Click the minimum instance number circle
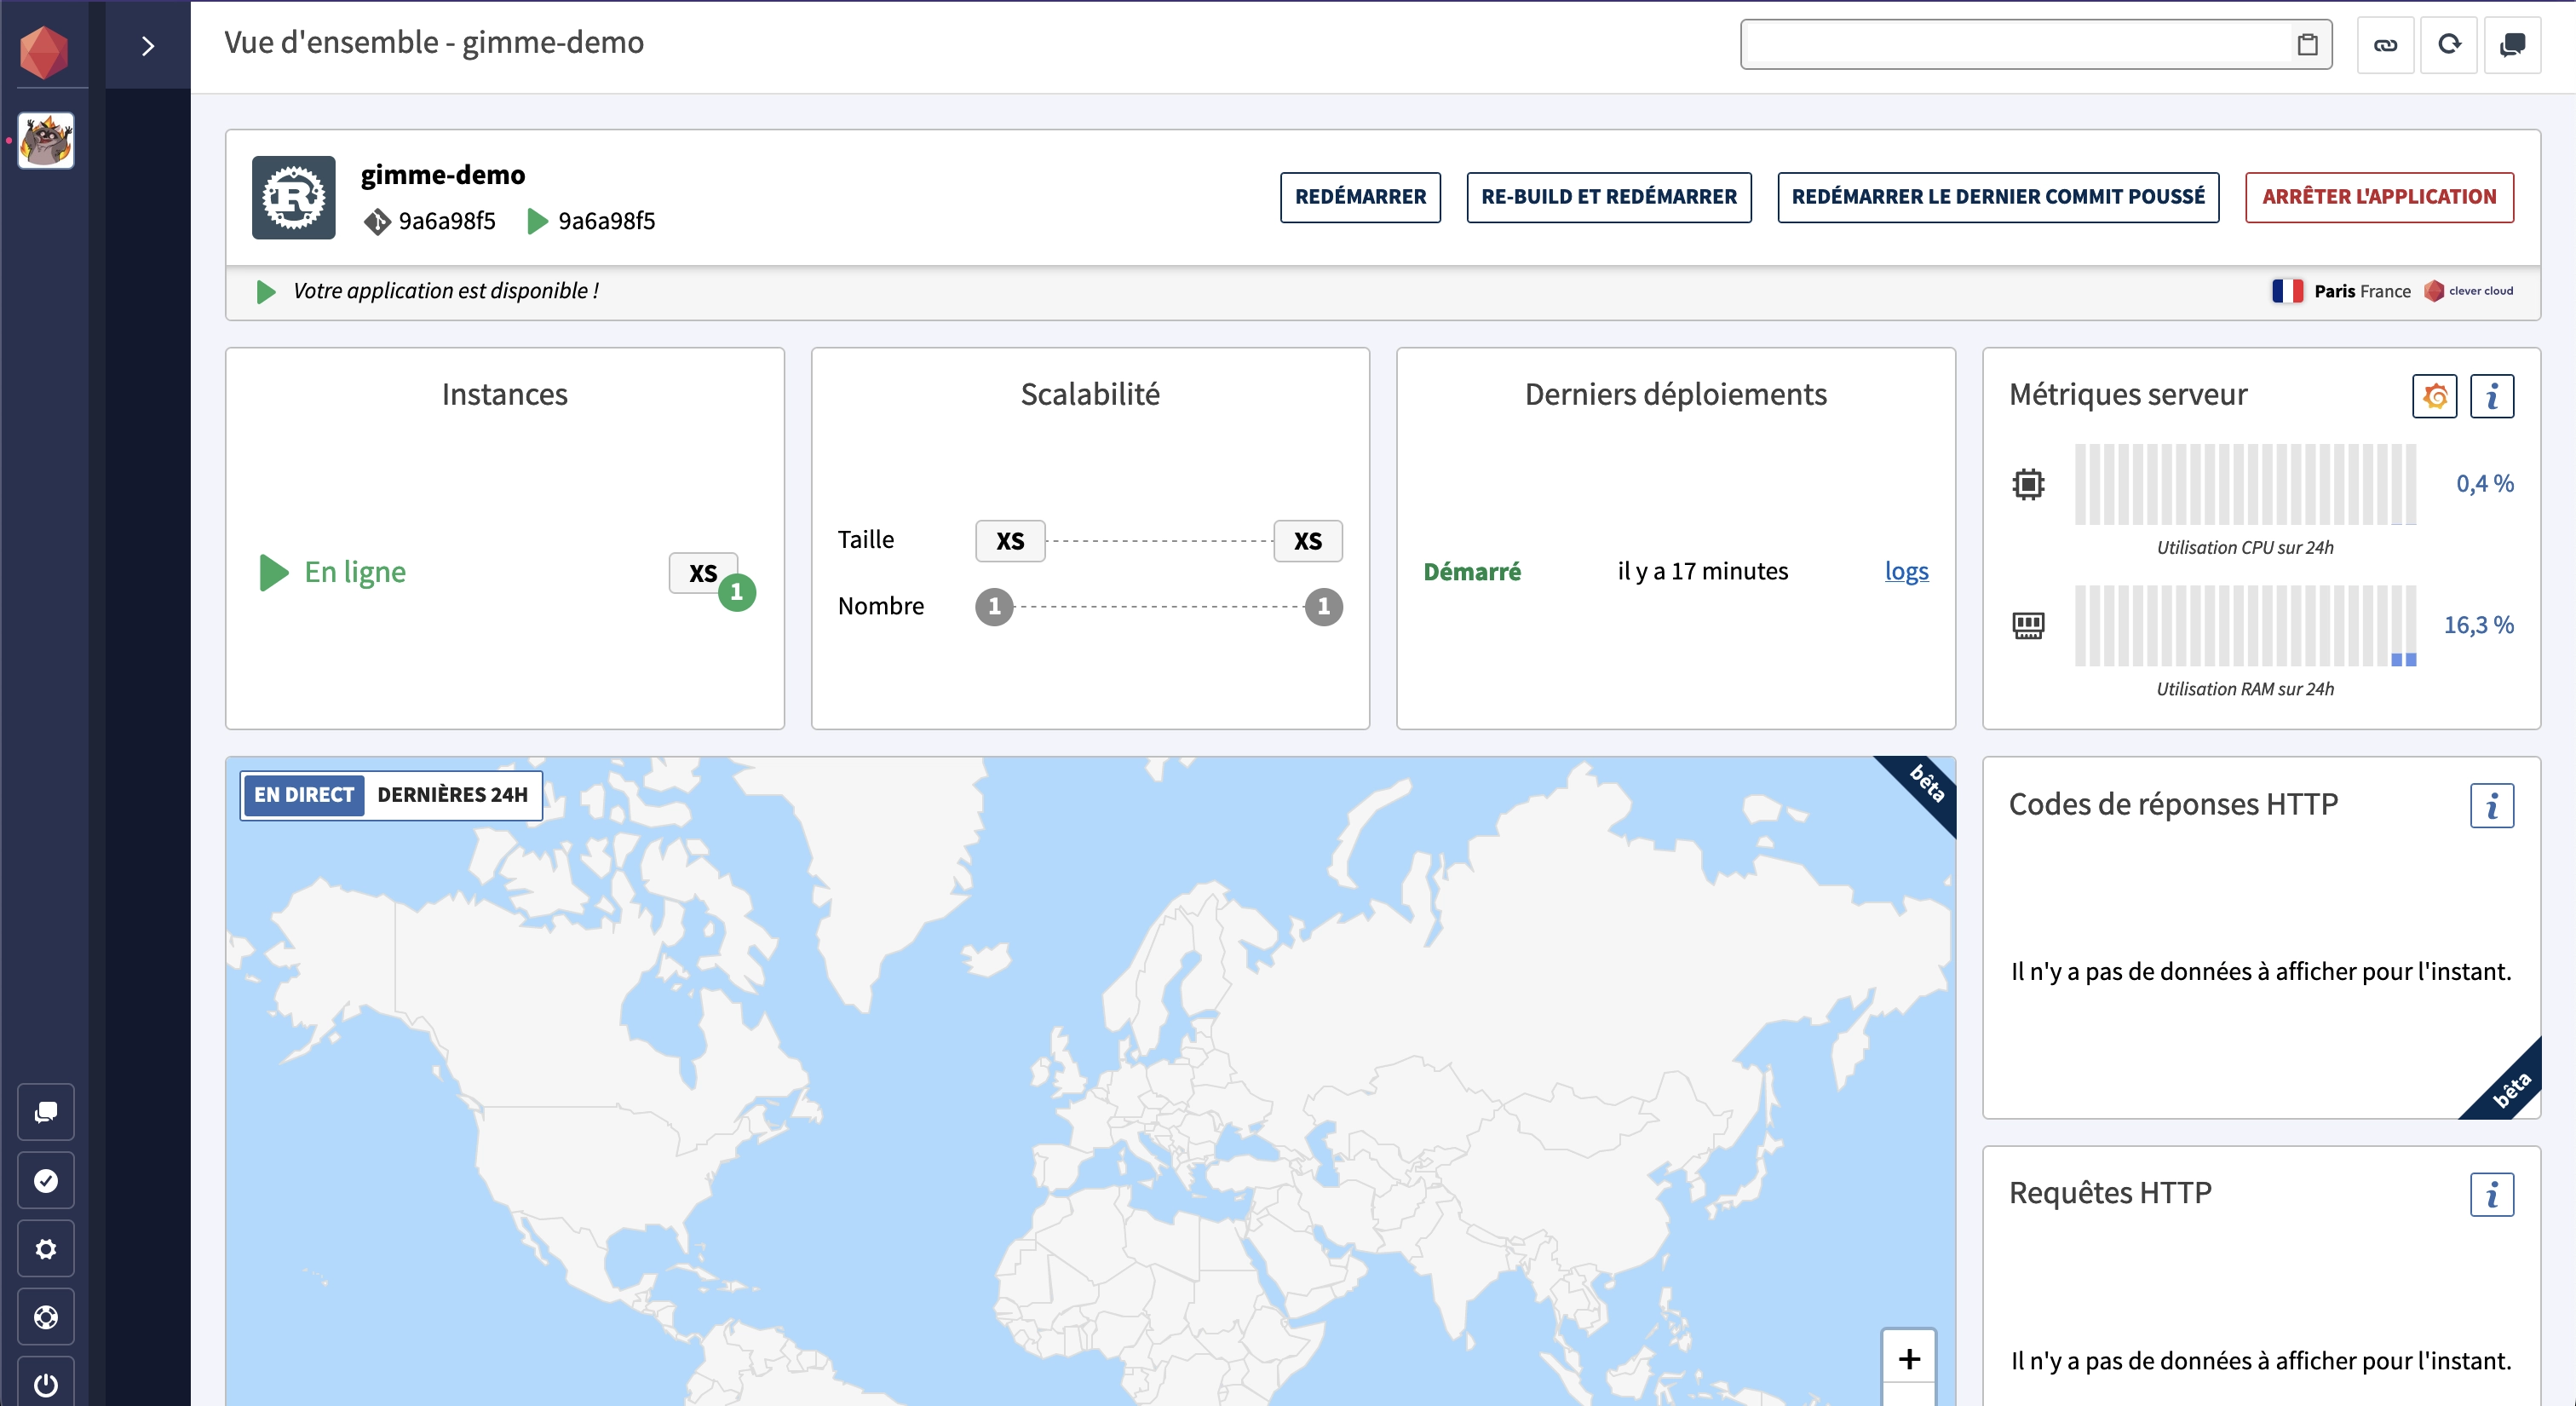Viewport: 2576px width, 1406px height. point(994,606)
